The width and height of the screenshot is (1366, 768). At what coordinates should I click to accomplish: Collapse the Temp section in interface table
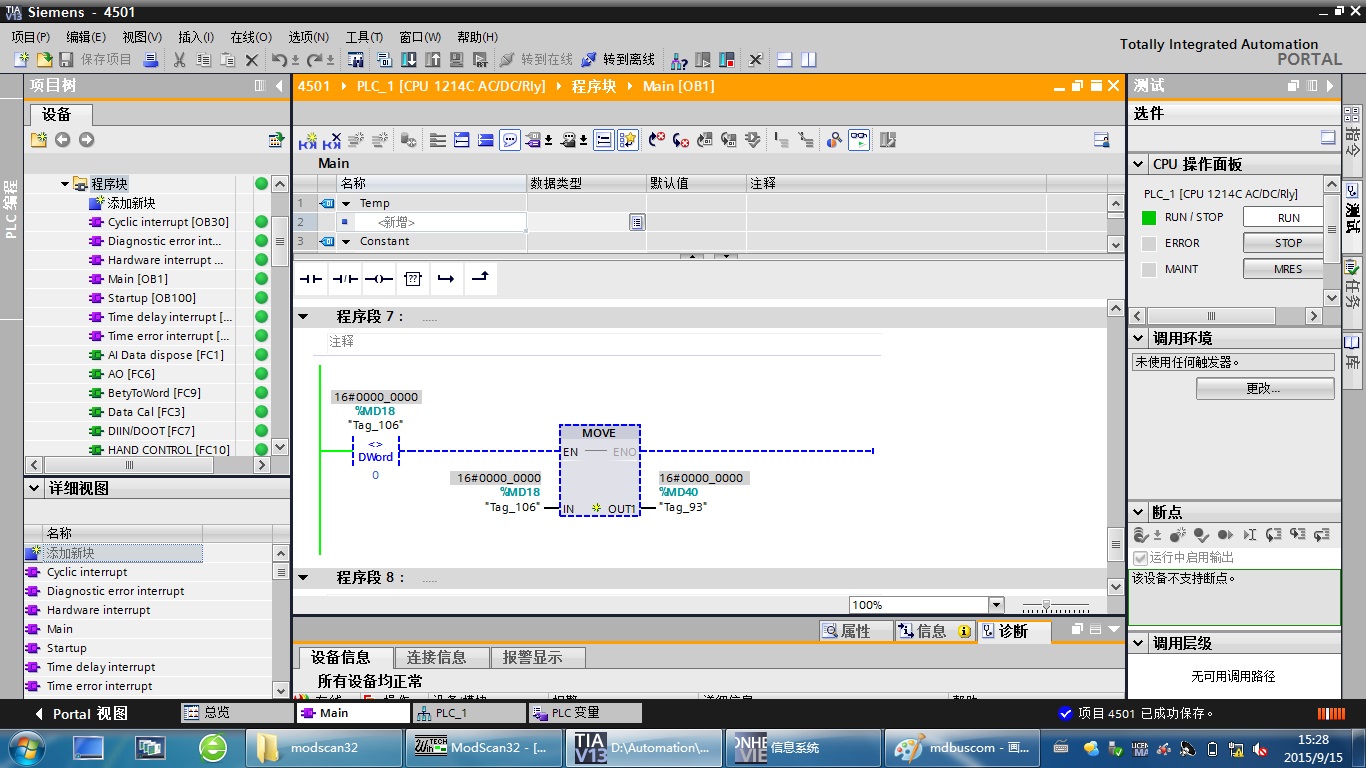pyautogui.click(x=347, y=203)
